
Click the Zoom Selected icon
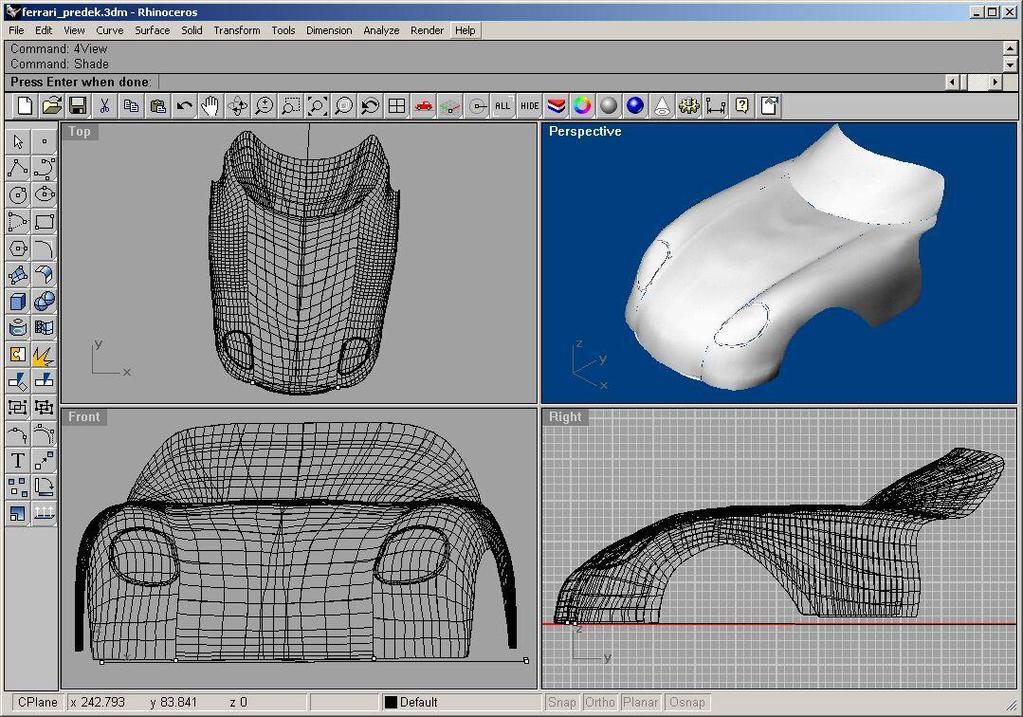coord(344,106)
